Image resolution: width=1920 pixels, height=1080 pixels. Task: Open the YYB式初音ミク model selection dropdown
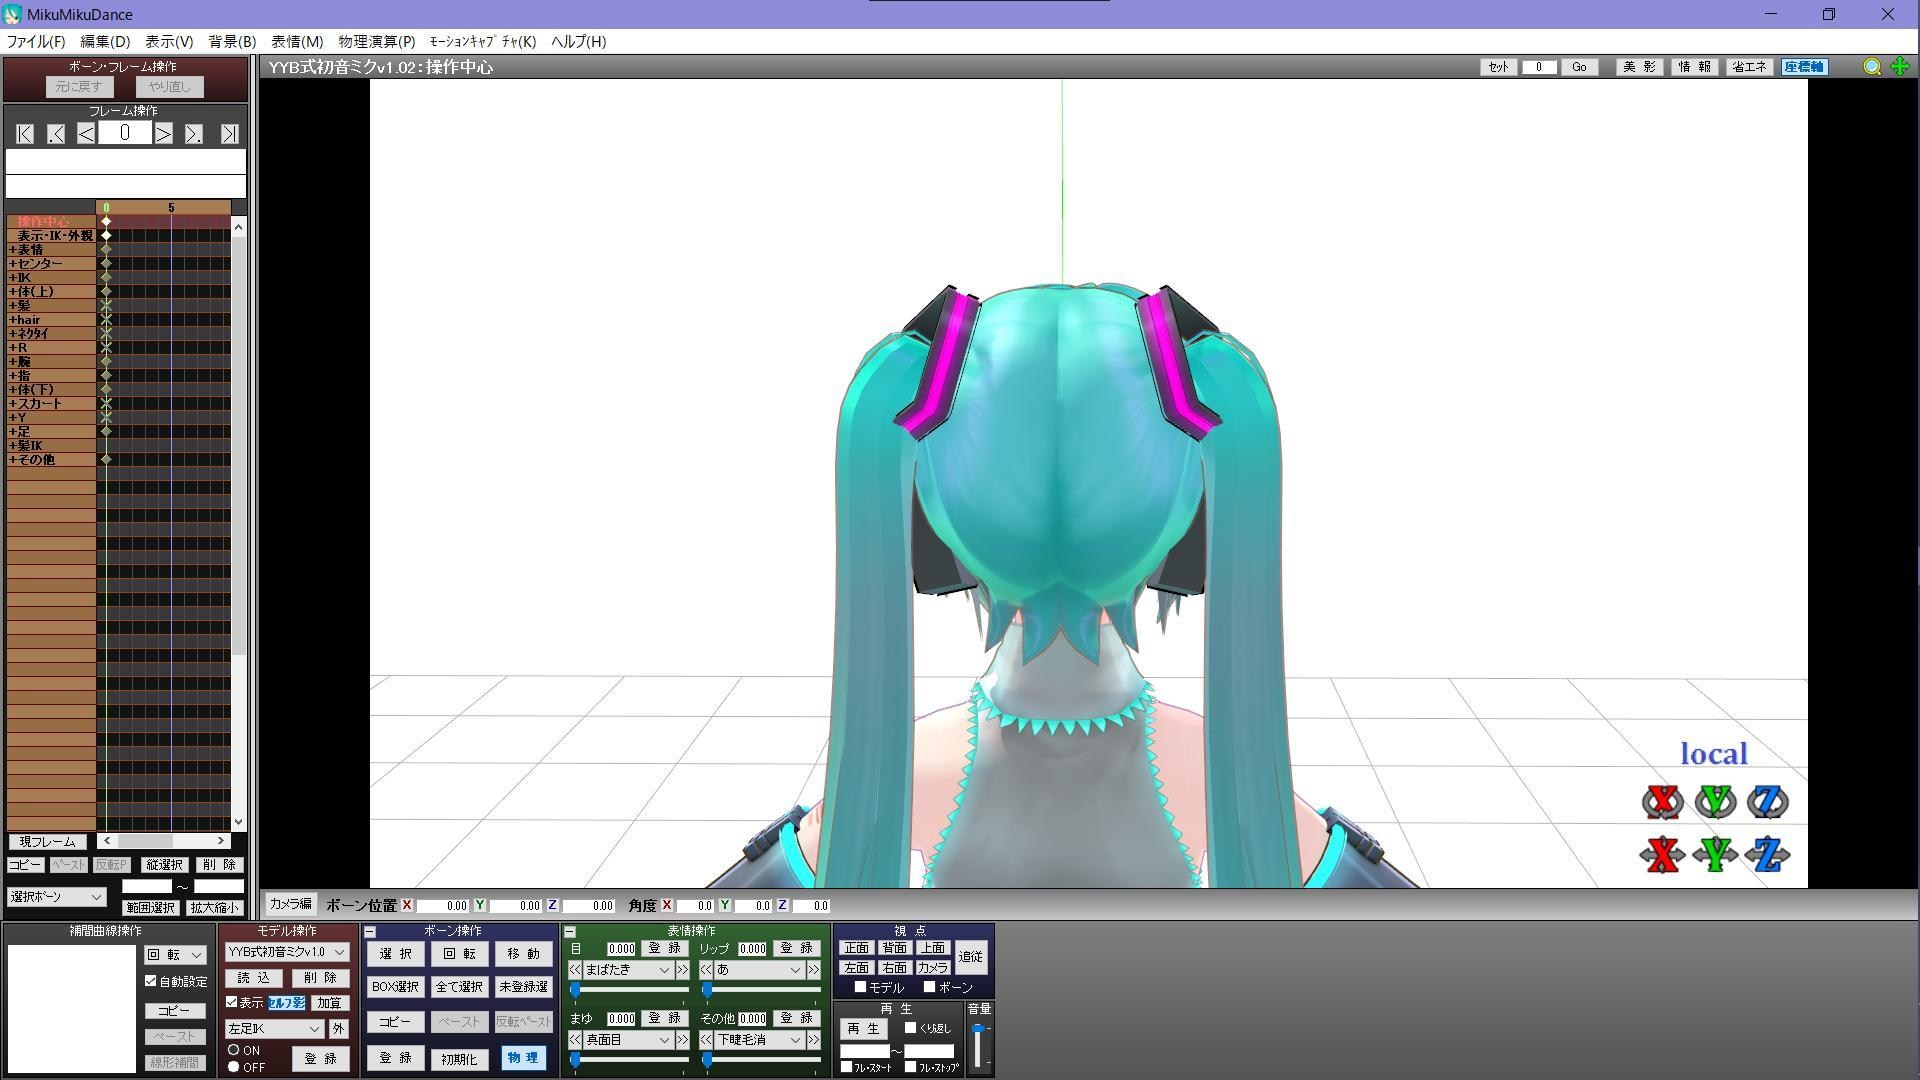pos(286,952)
